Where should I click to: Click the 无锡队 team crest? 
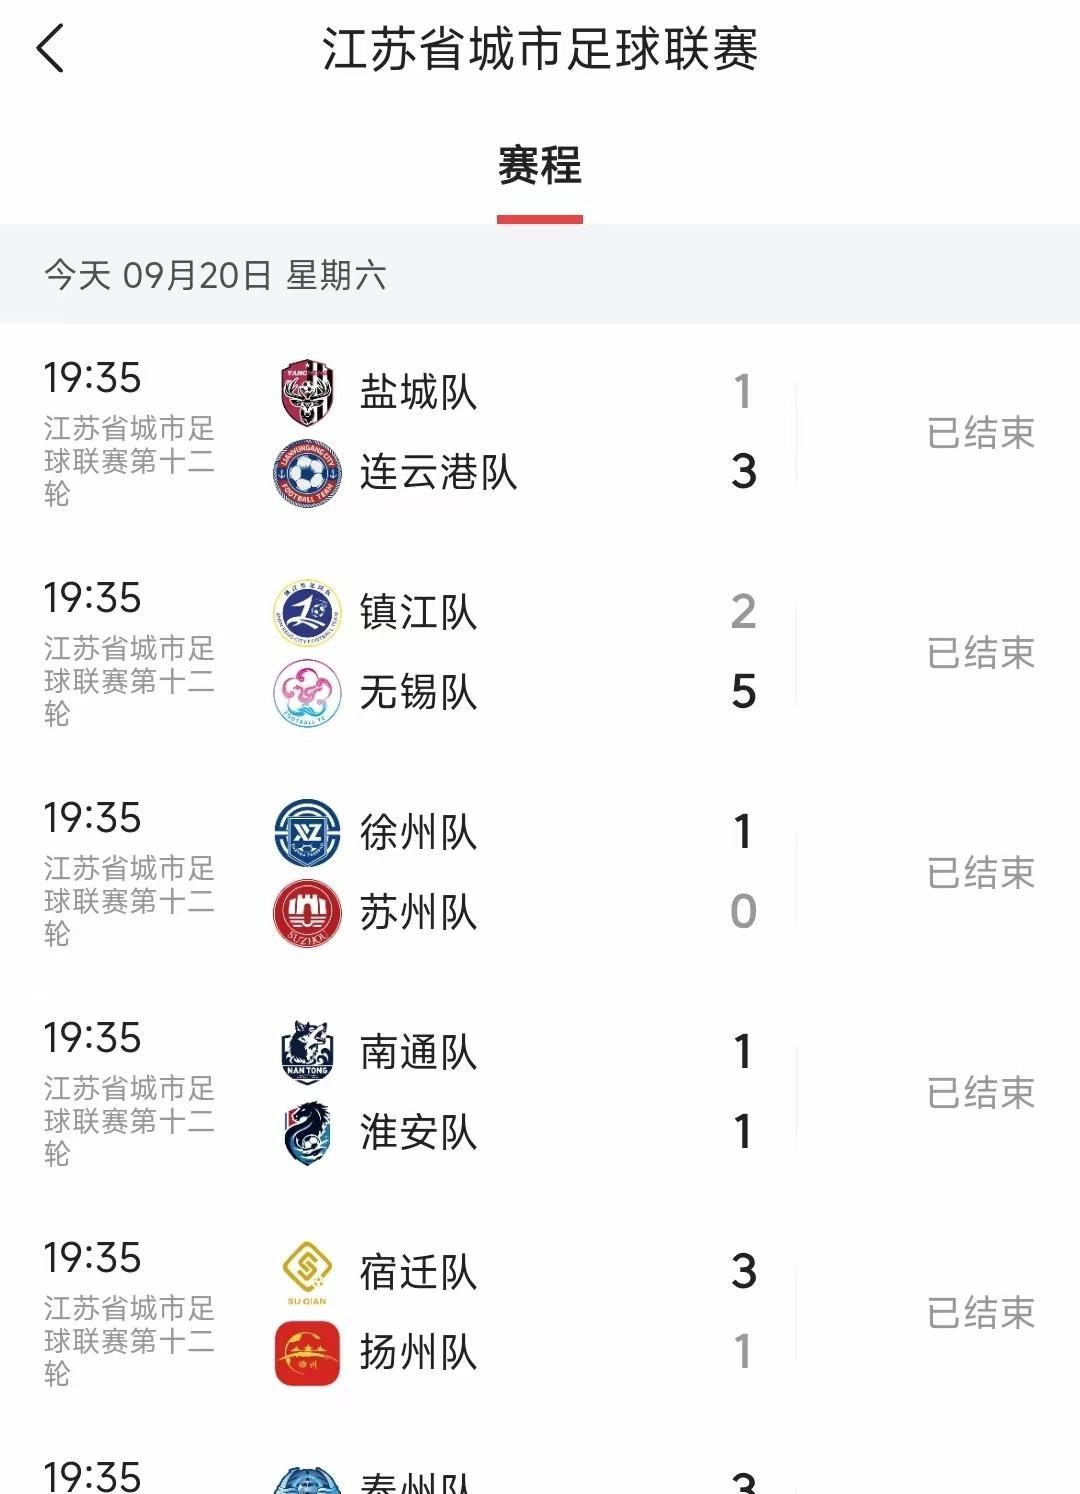(307, 693)
